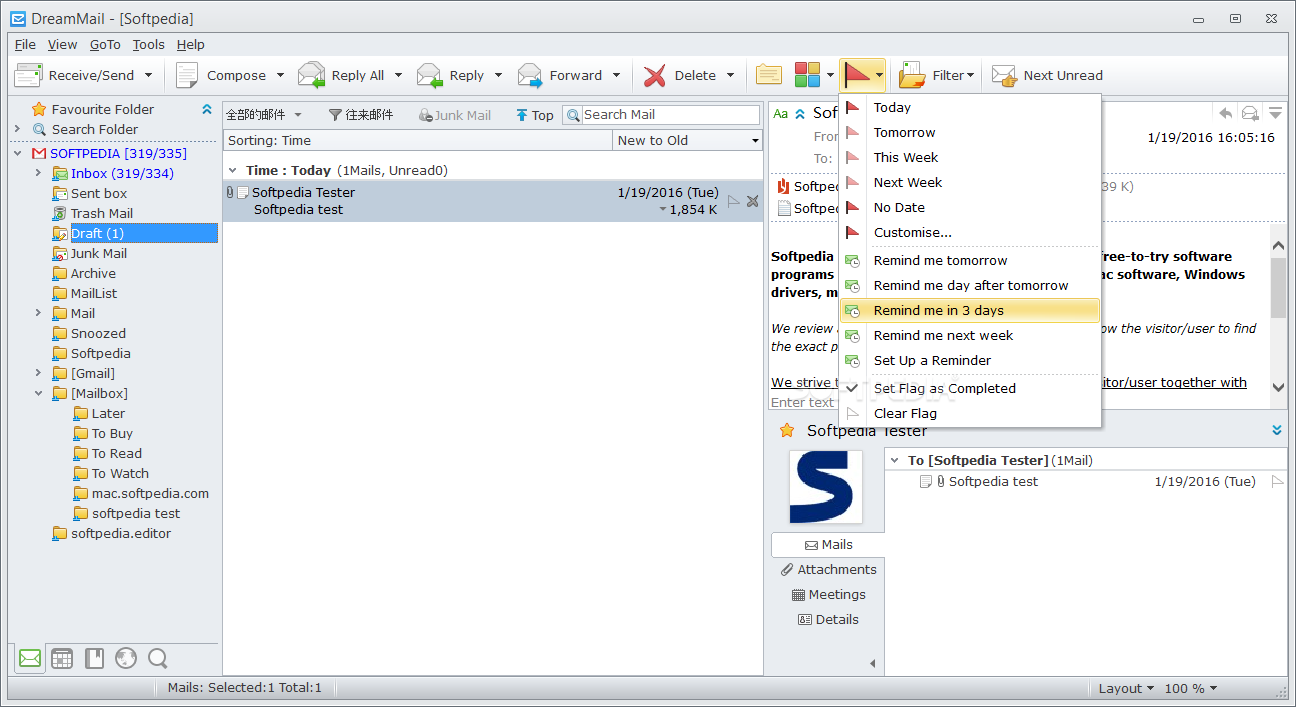Open the Delete dropdown arrow
1296x707 pixels.
point(730,75)
